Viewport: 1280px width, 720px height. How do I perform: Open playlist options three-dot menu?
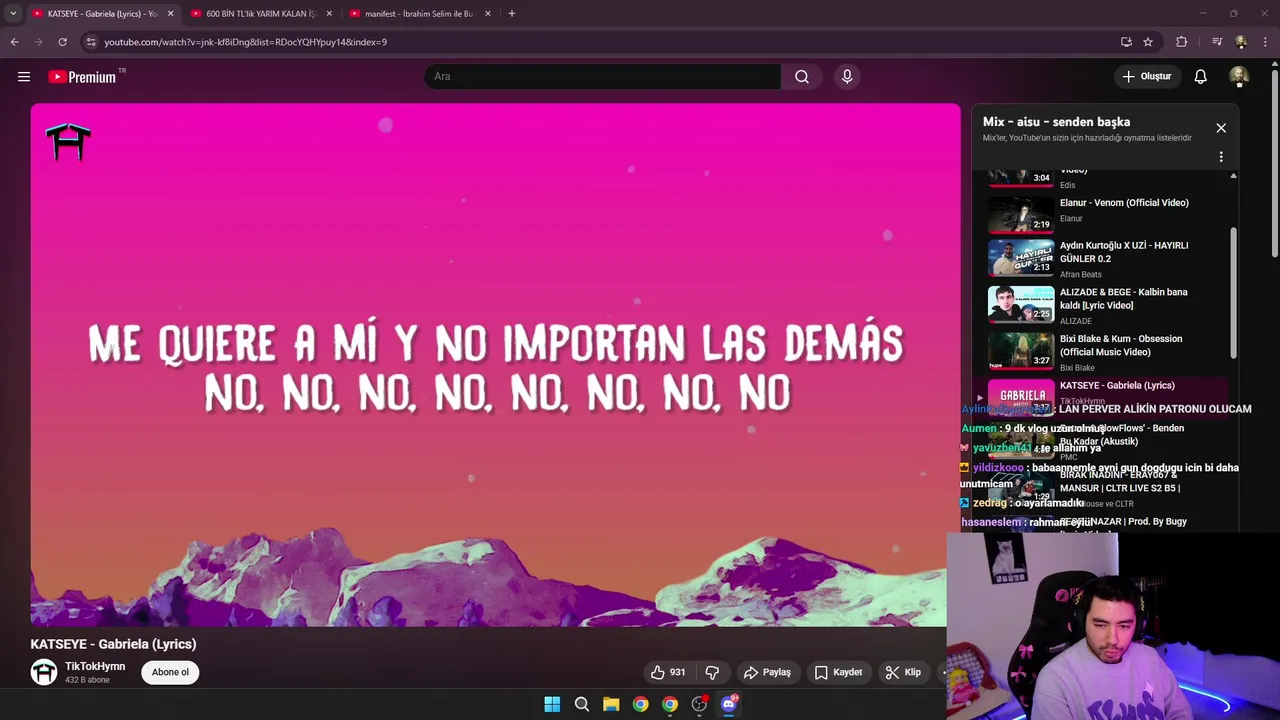pyautogui.click(x=1221, y=157)
